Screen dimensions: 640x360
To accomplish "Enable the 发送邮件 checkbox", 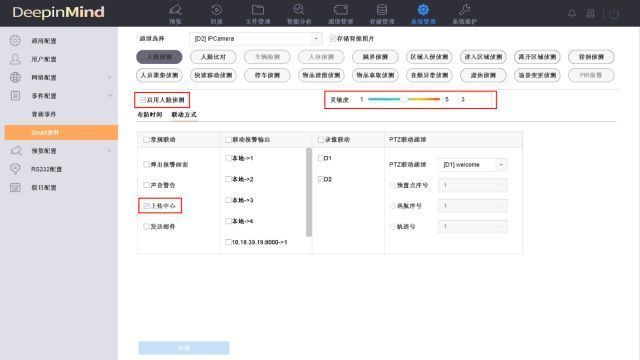I will point(146,227).
